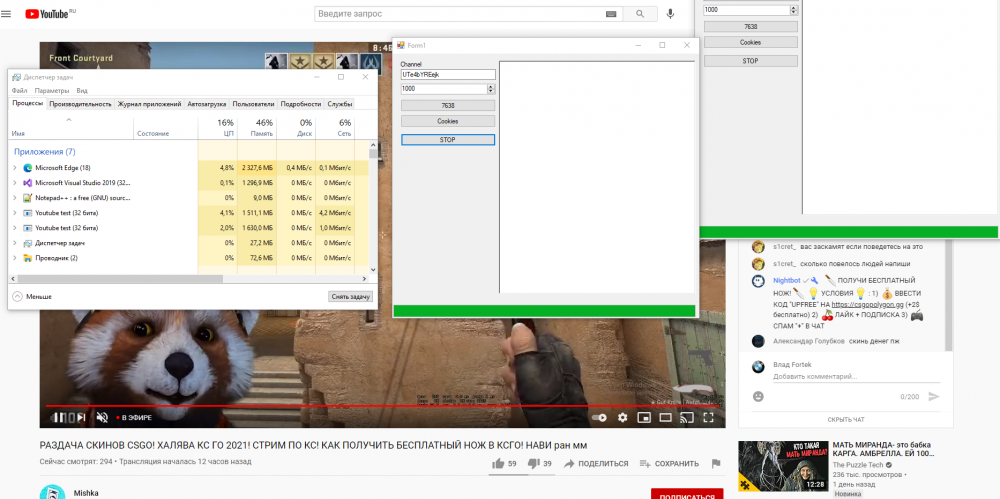Expand Microsoft Visual Studio 2019 process row

pos(15,183)
